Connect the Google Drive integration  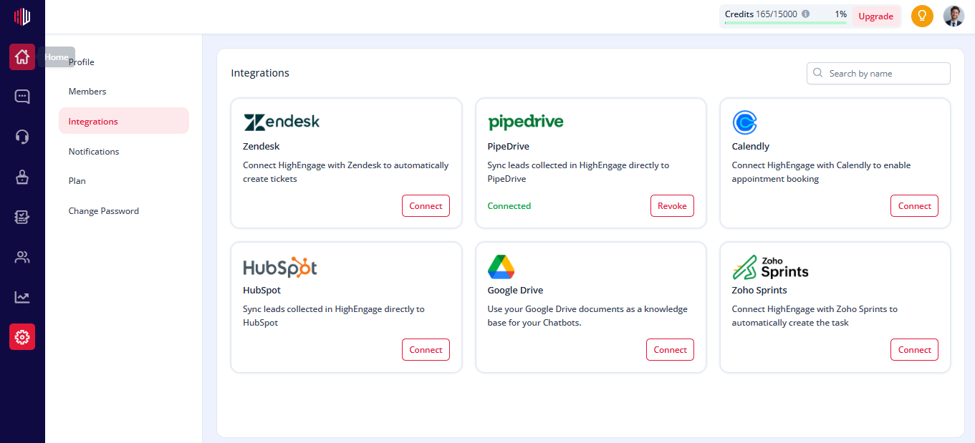pyautogui.click(x=670, y=350)
